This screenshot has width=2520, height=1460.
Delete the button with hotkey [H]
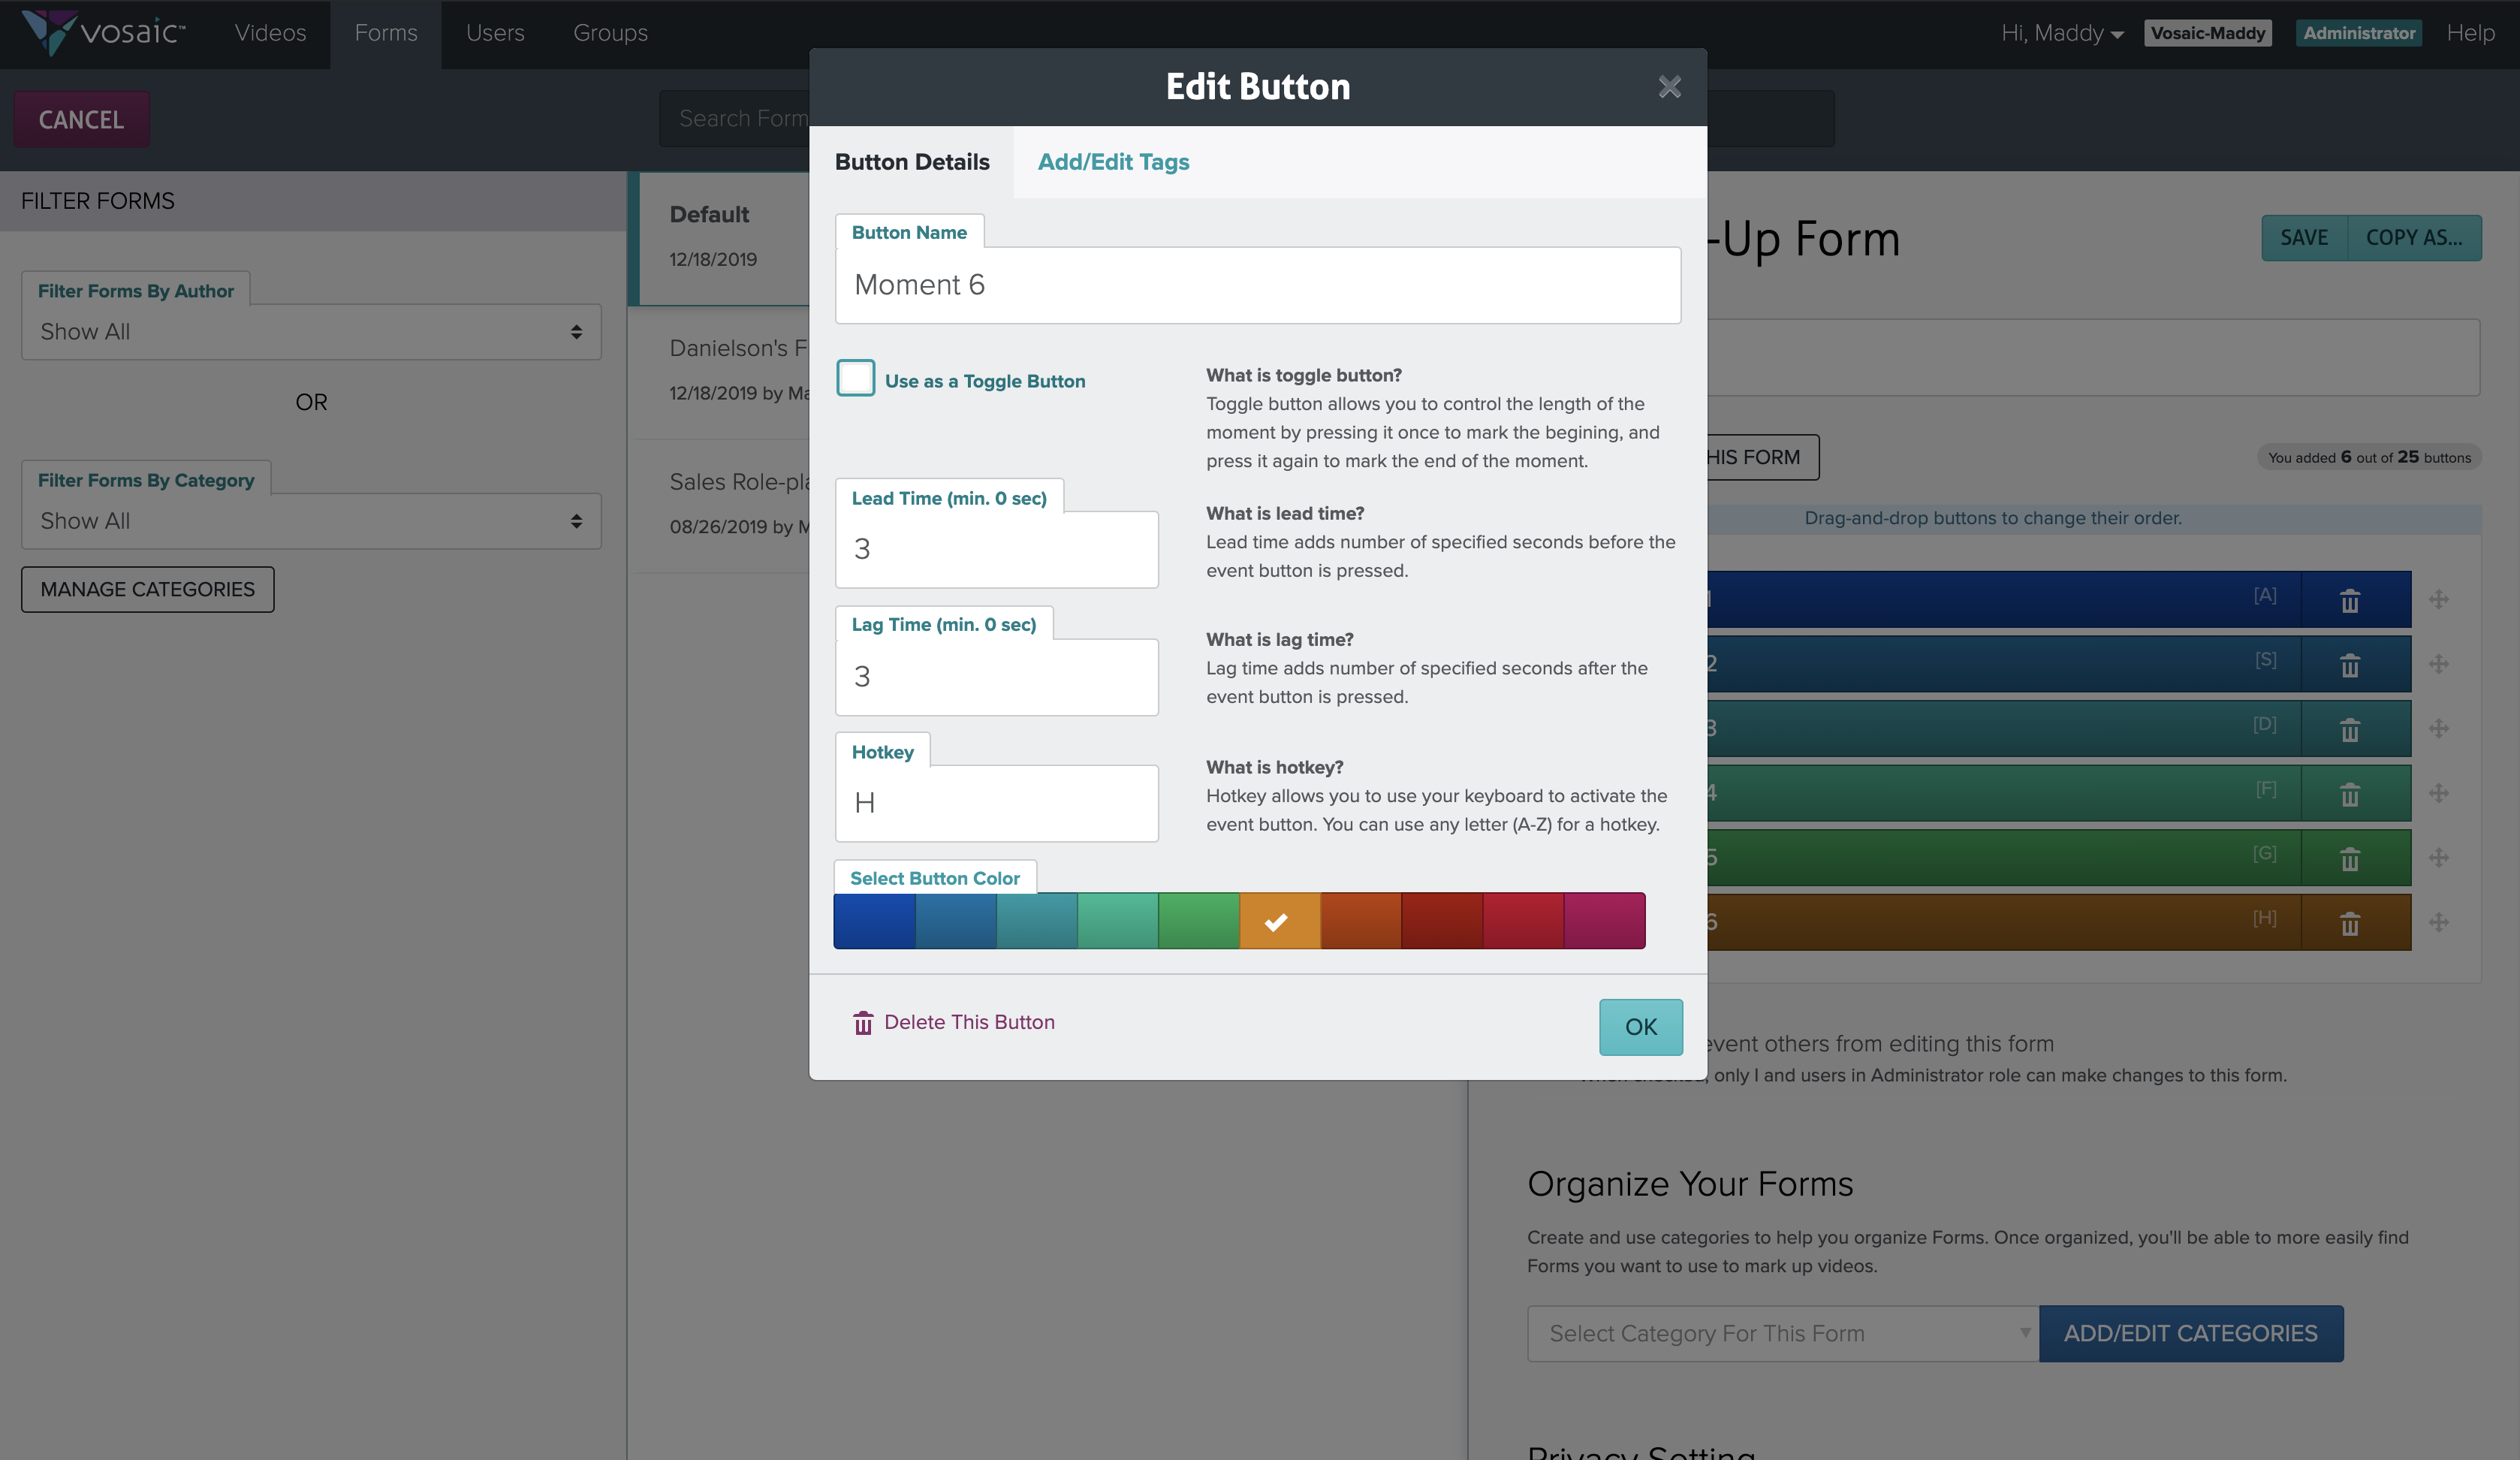[2350, 922]
